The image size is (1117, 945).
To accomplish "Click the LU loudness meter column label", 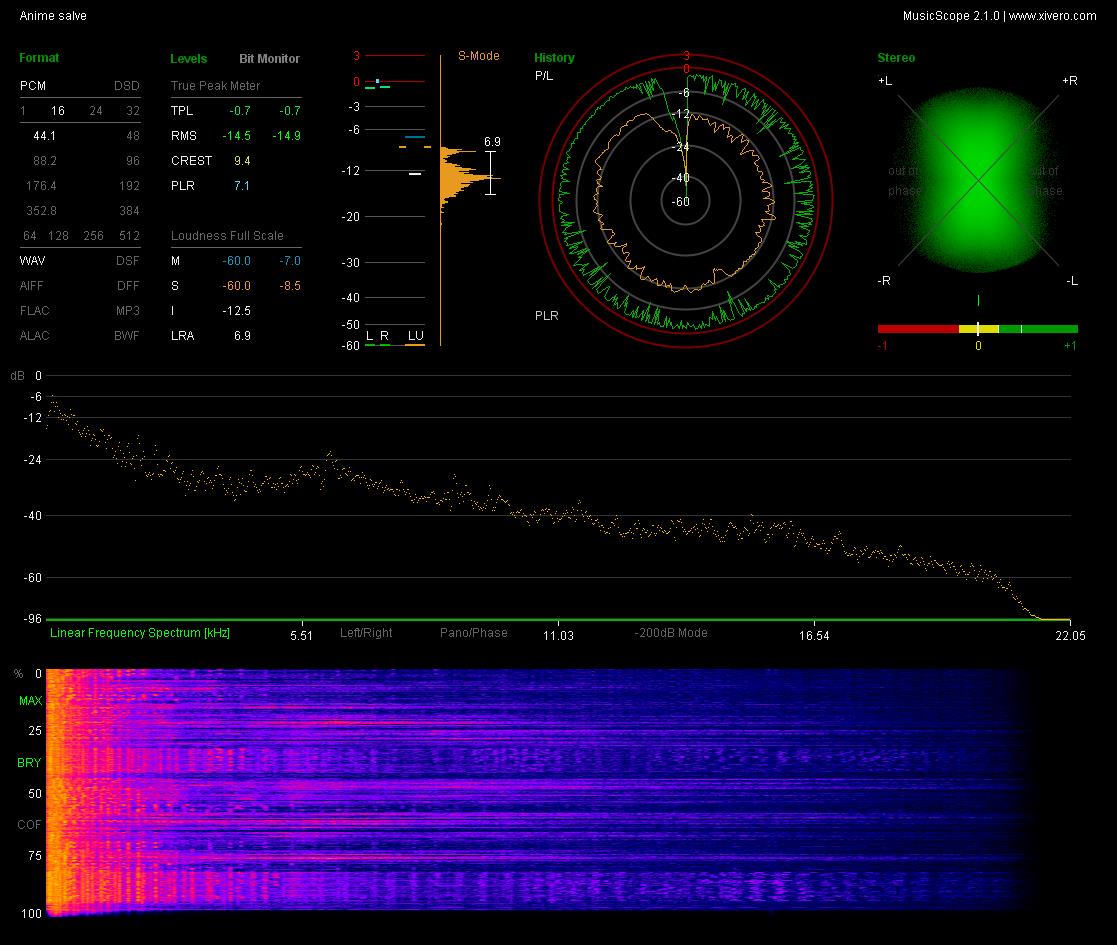I will pyautogui.click(x=415, y=335).
